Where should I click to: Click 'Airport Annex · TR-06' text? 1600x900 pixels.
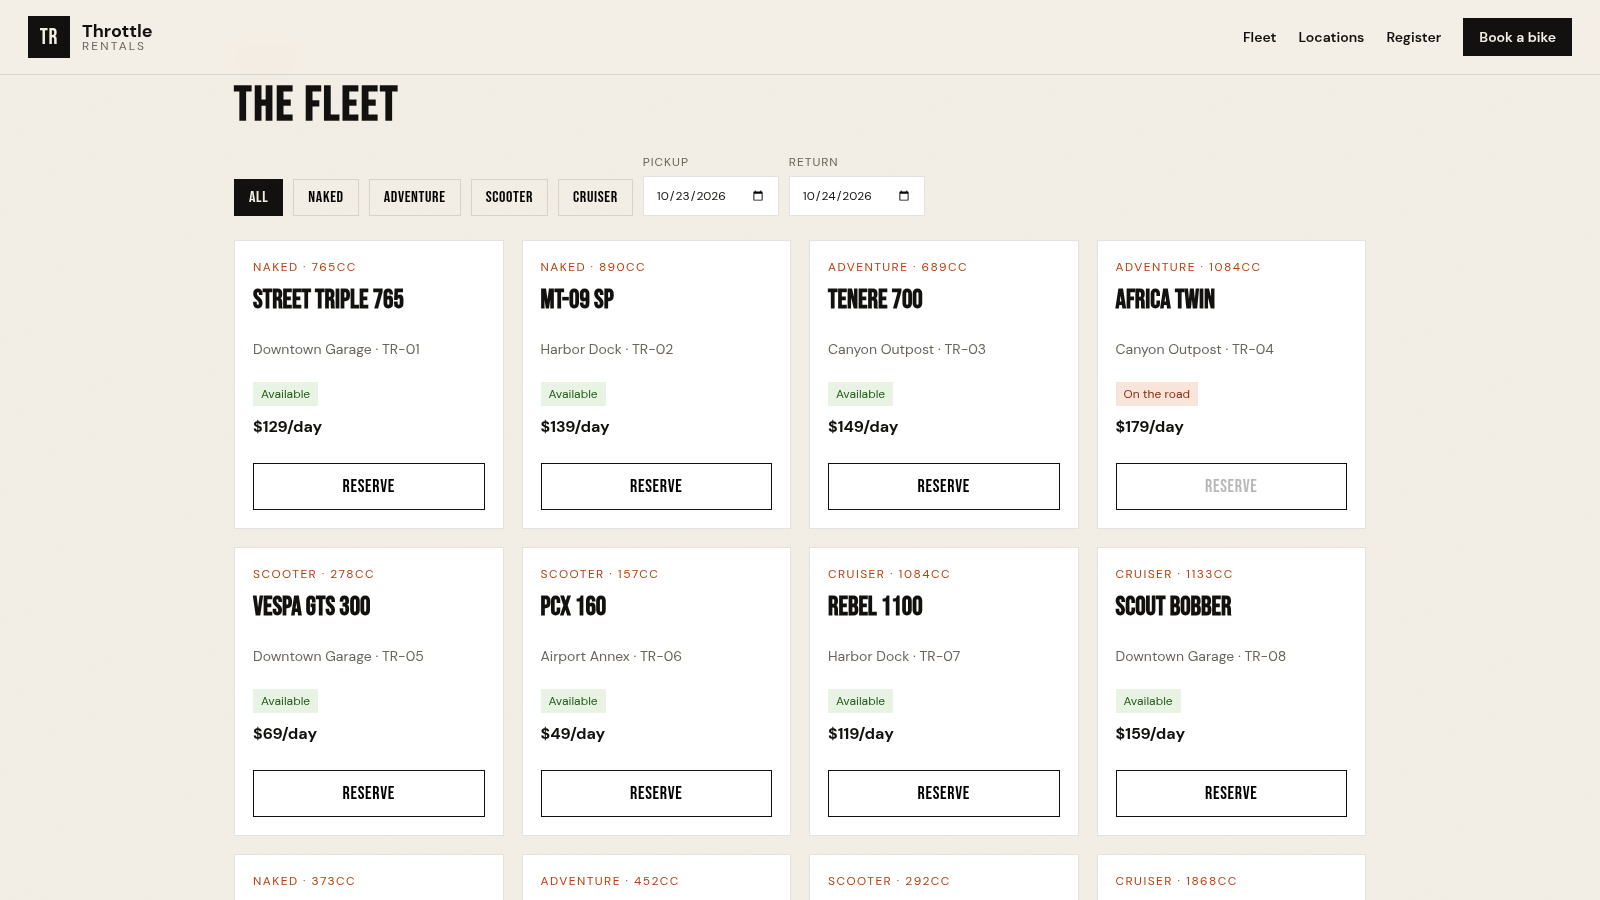pos(611,656)
